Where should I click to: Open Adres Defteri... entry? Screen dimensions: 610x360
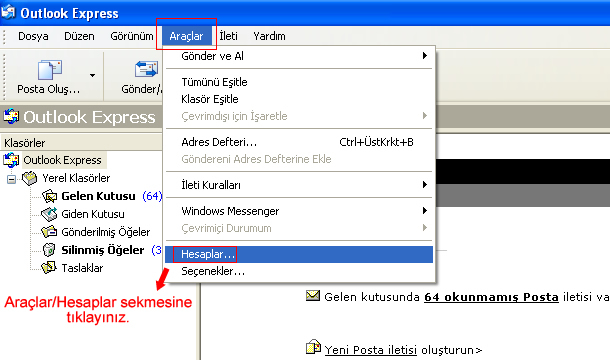299,142
